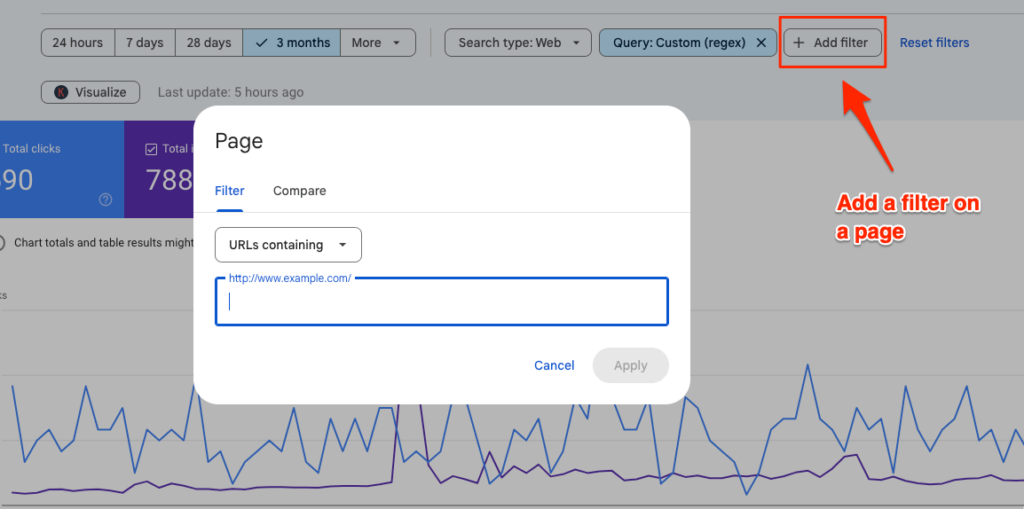Open the URLs containing dropdown

pyautogui.click(x=288, y=245)
